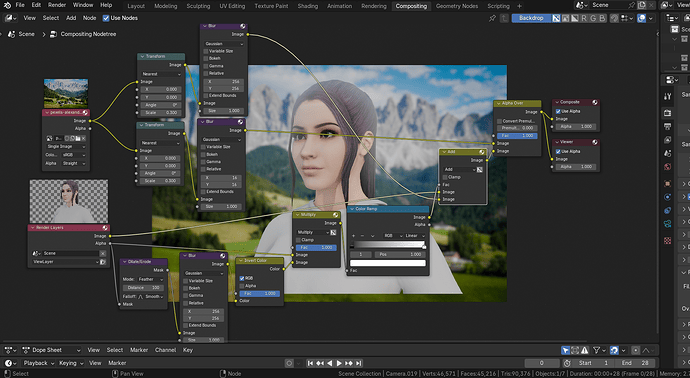Collapse the Color Ramp node

coord(352,209)
